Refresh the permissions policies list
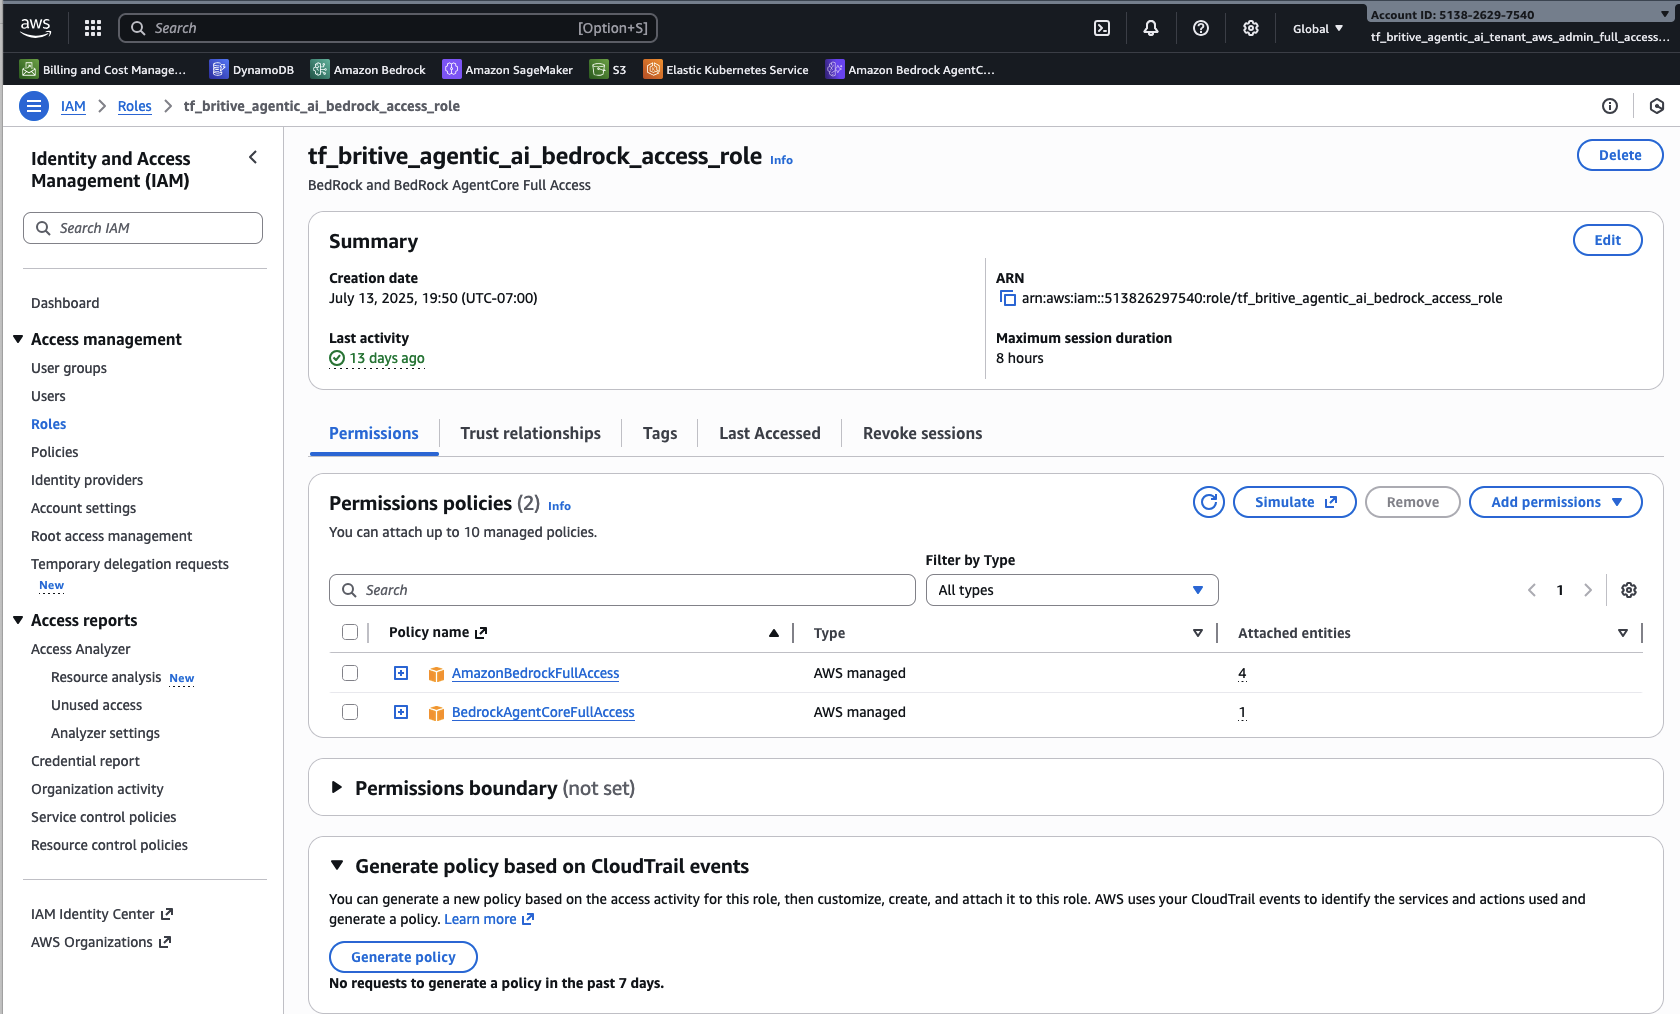The width and height of the screenshot is (1680, 1014). pyautogui.click(x=1208, y=502)
